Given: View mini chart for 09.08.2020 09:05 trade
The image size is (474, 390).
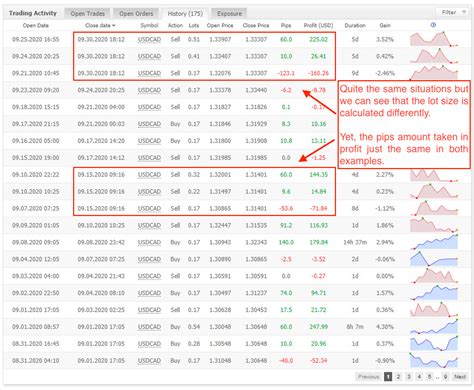Looking at the screenshot, I should 434,242.
